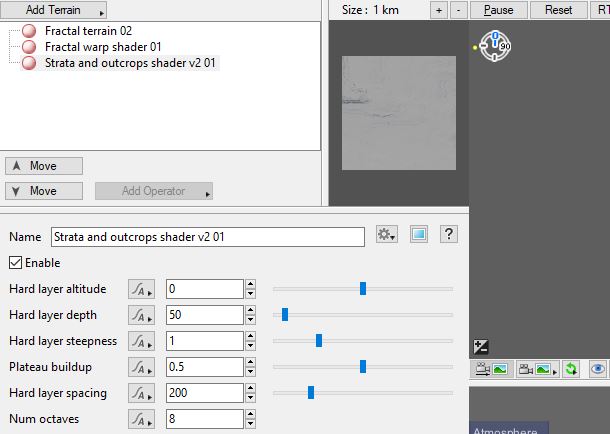Move selected node down with the down-arrow Move button
610x434 pixels.
click(x=44, y=191)
